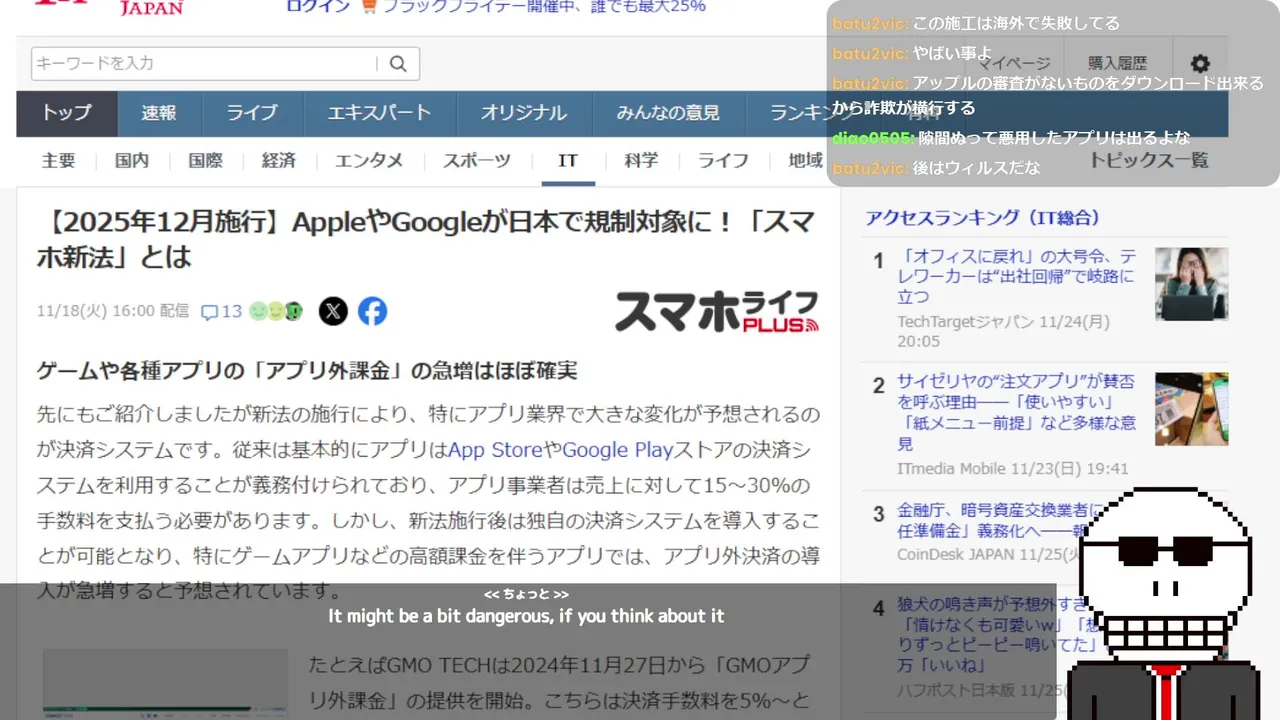Click the サイゼリヤ article thumbnail
The height and width of the screenshot is (720, 1280).
click(1191, 409)
